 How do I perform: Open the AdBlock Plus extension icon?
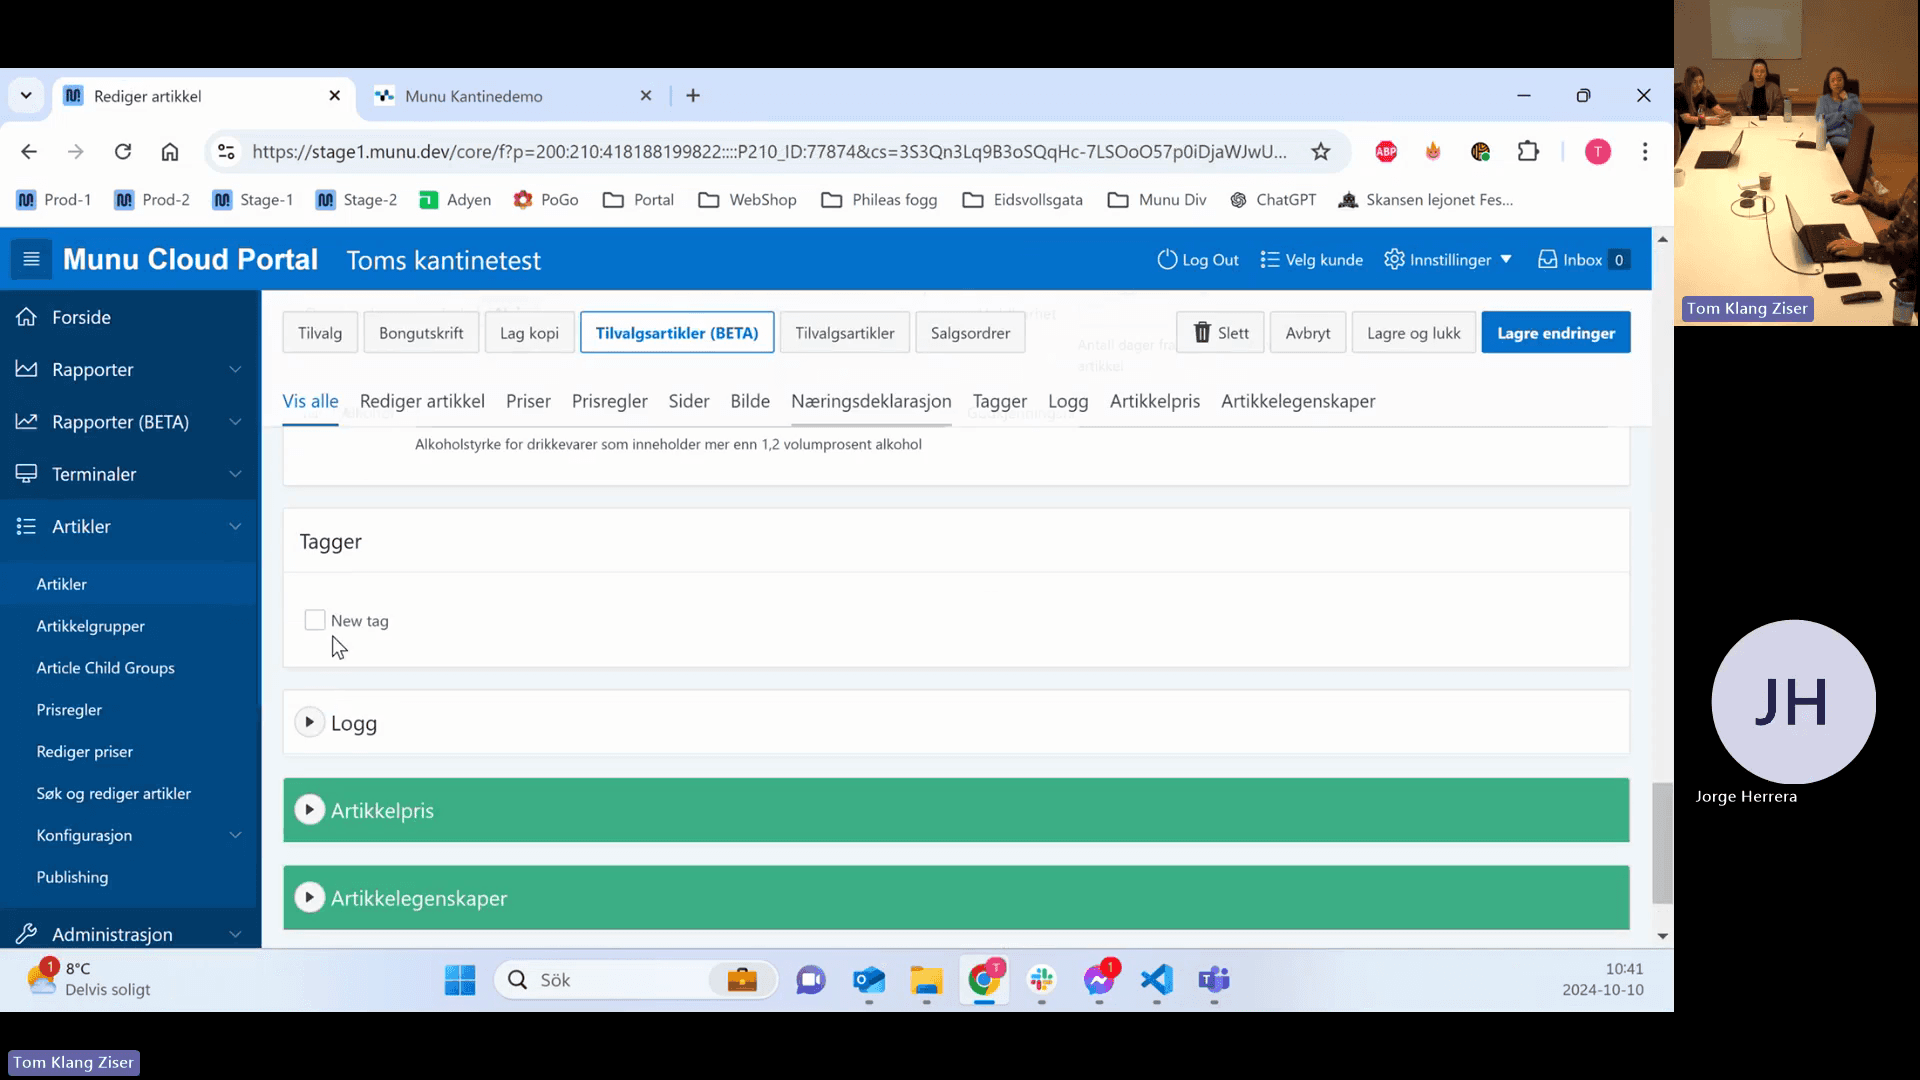1386,152
